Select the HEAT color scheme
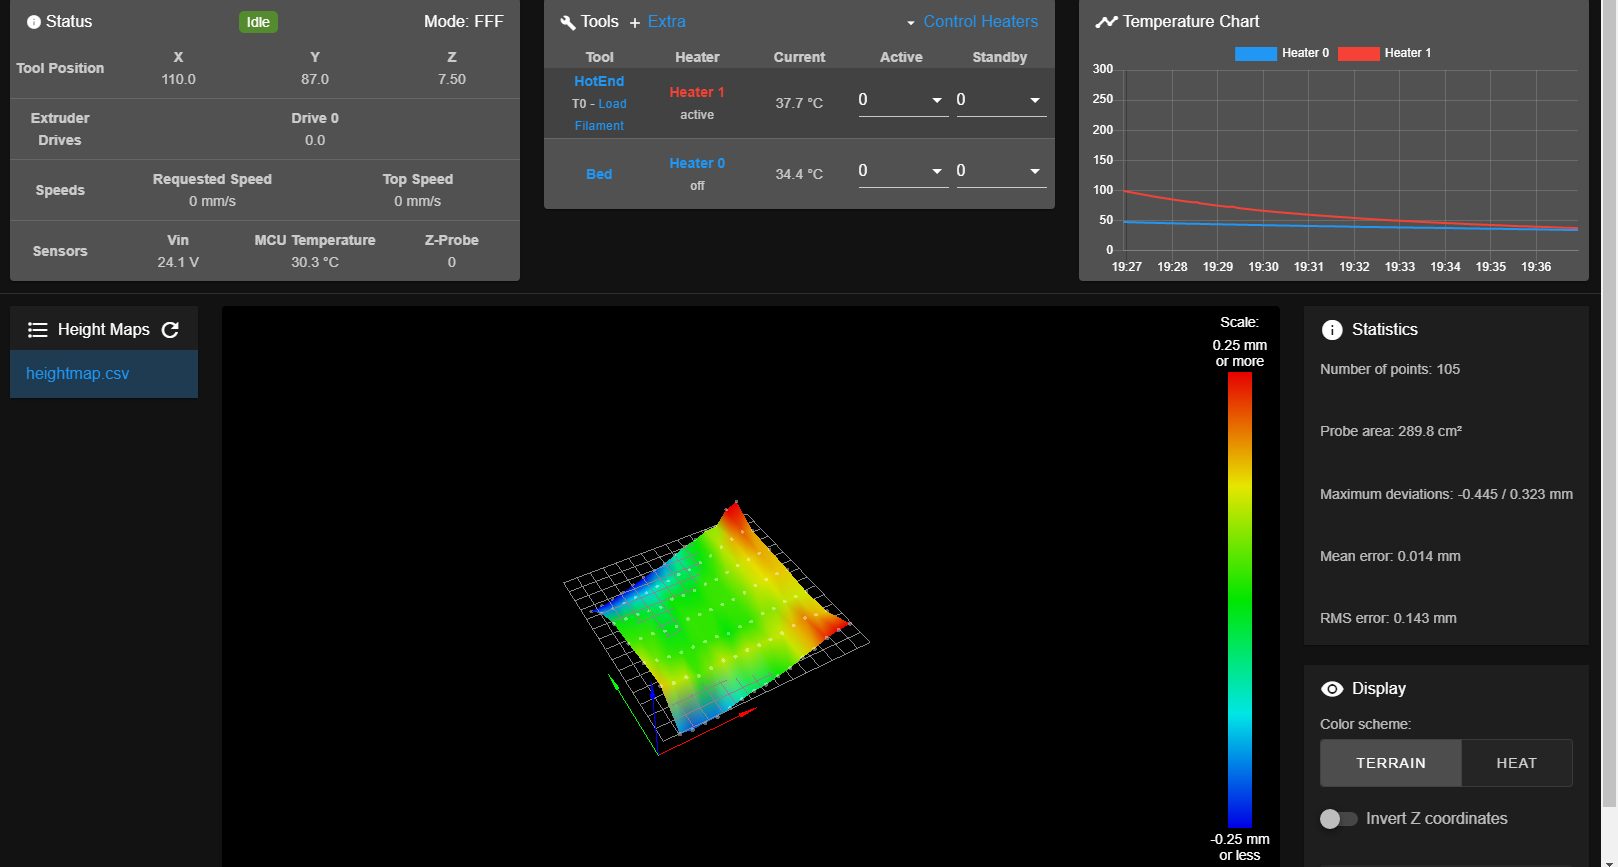The width and height of the screenshot is (1618, 867). [x=1516, y=763]
